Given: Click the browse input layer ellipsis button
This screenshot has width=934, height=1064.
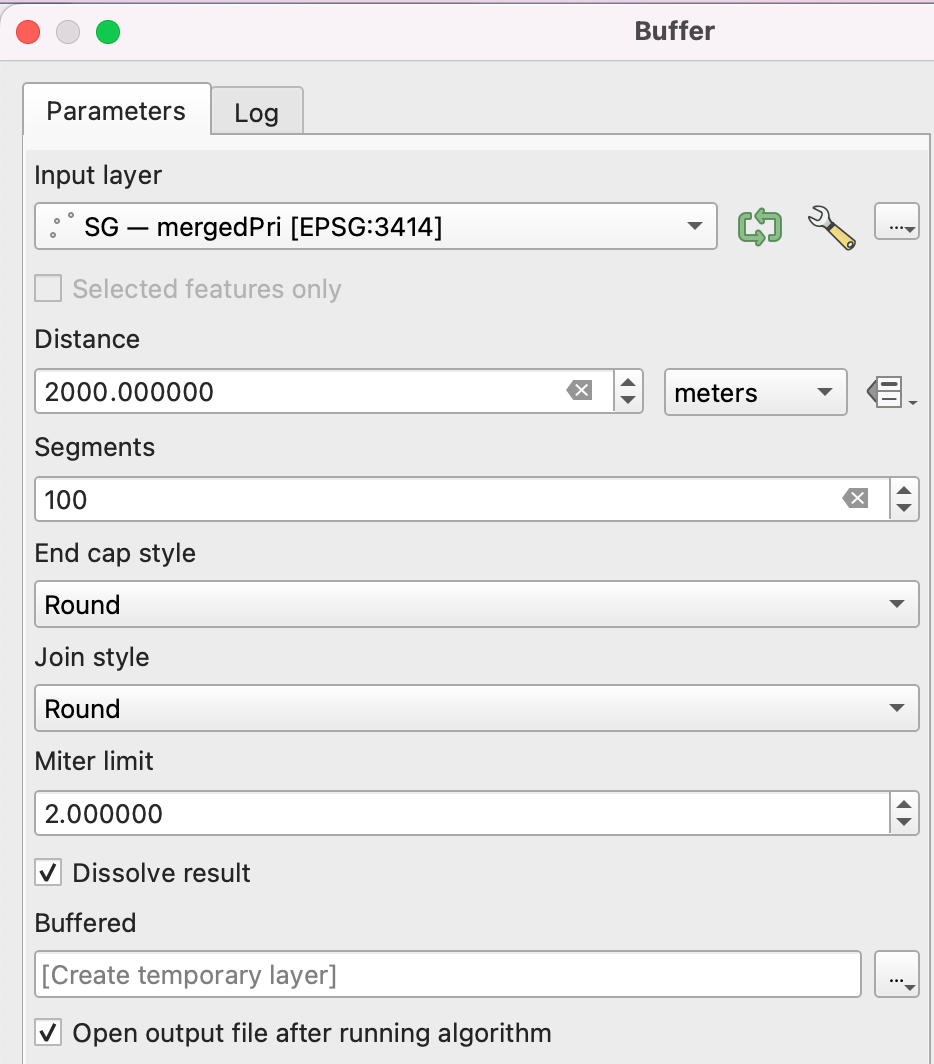Looking at the screenshot, I should click(x=896, y=224).
